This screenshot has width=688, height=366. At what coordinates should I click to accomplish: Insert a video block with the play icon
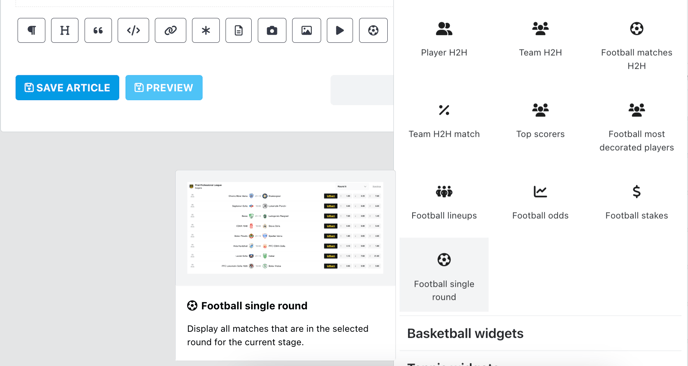pyautogui.click(x=340, y=30)
